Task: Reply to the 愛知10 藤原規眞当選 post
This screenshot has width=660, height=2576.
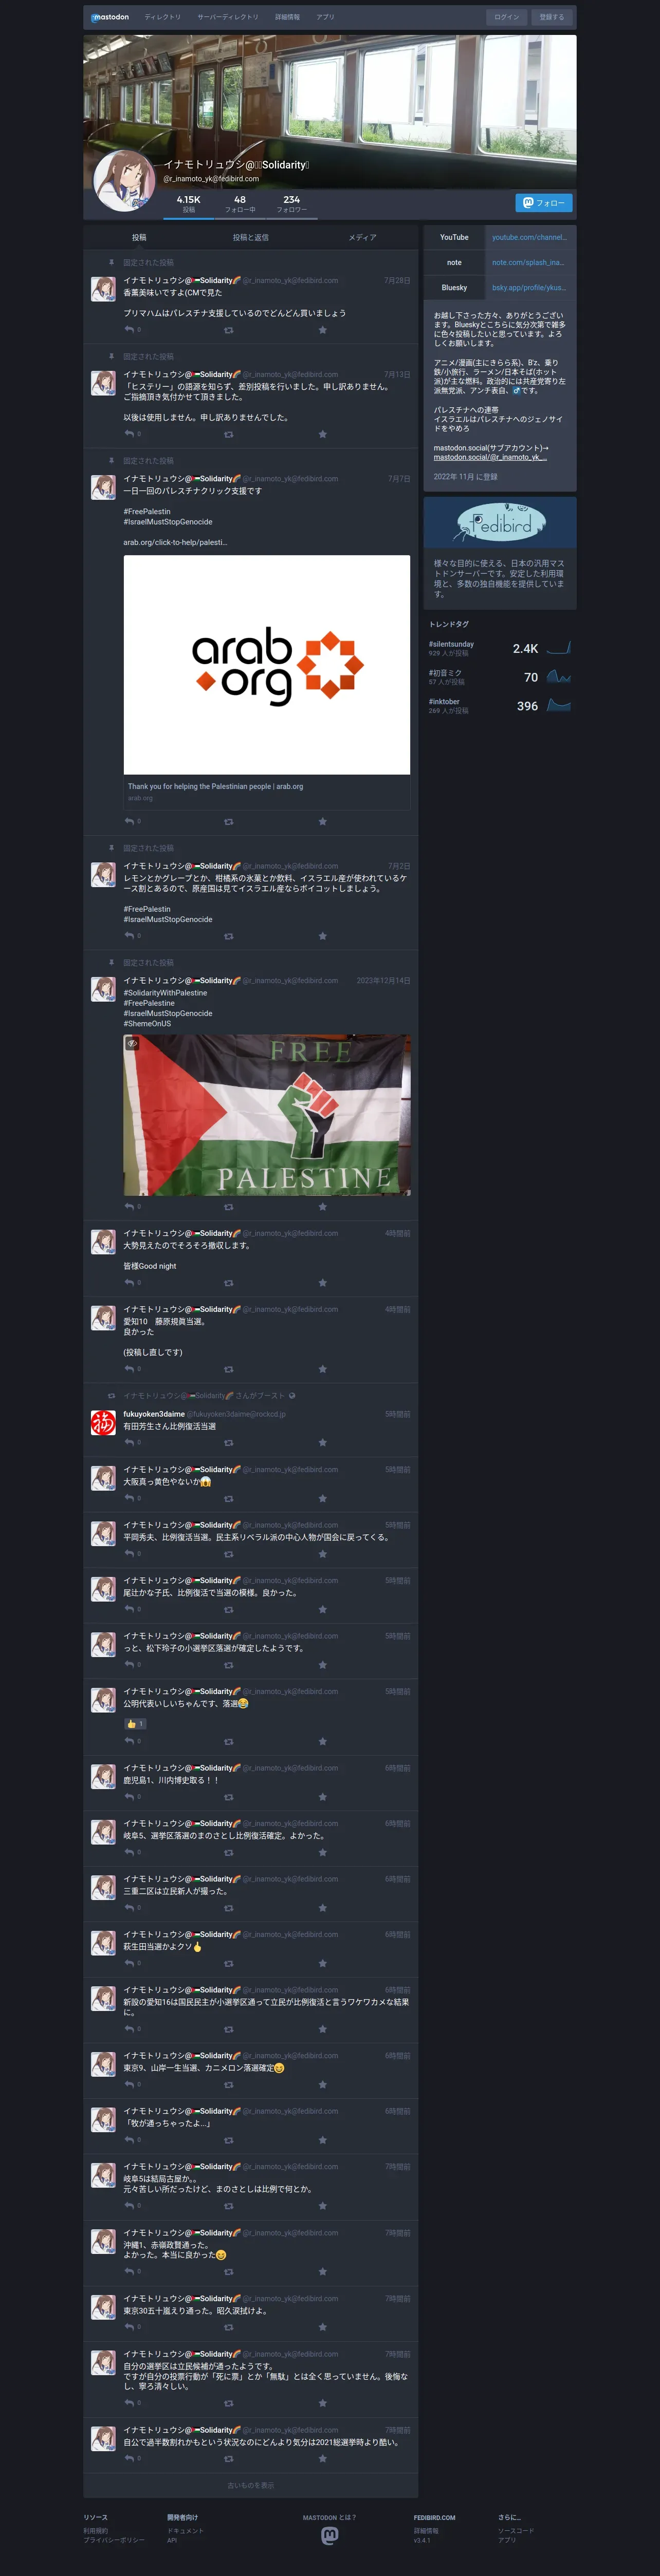Action: pos(129,1369)
